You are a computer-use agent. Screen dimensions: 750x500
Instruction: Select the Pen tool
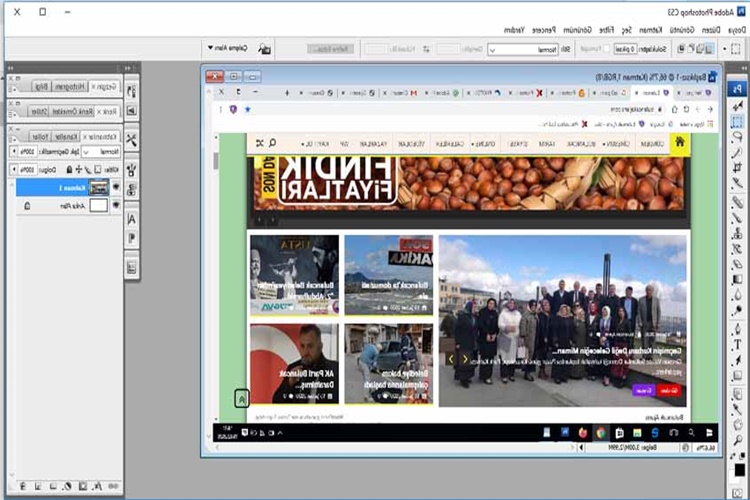click(x=737, y=329)
